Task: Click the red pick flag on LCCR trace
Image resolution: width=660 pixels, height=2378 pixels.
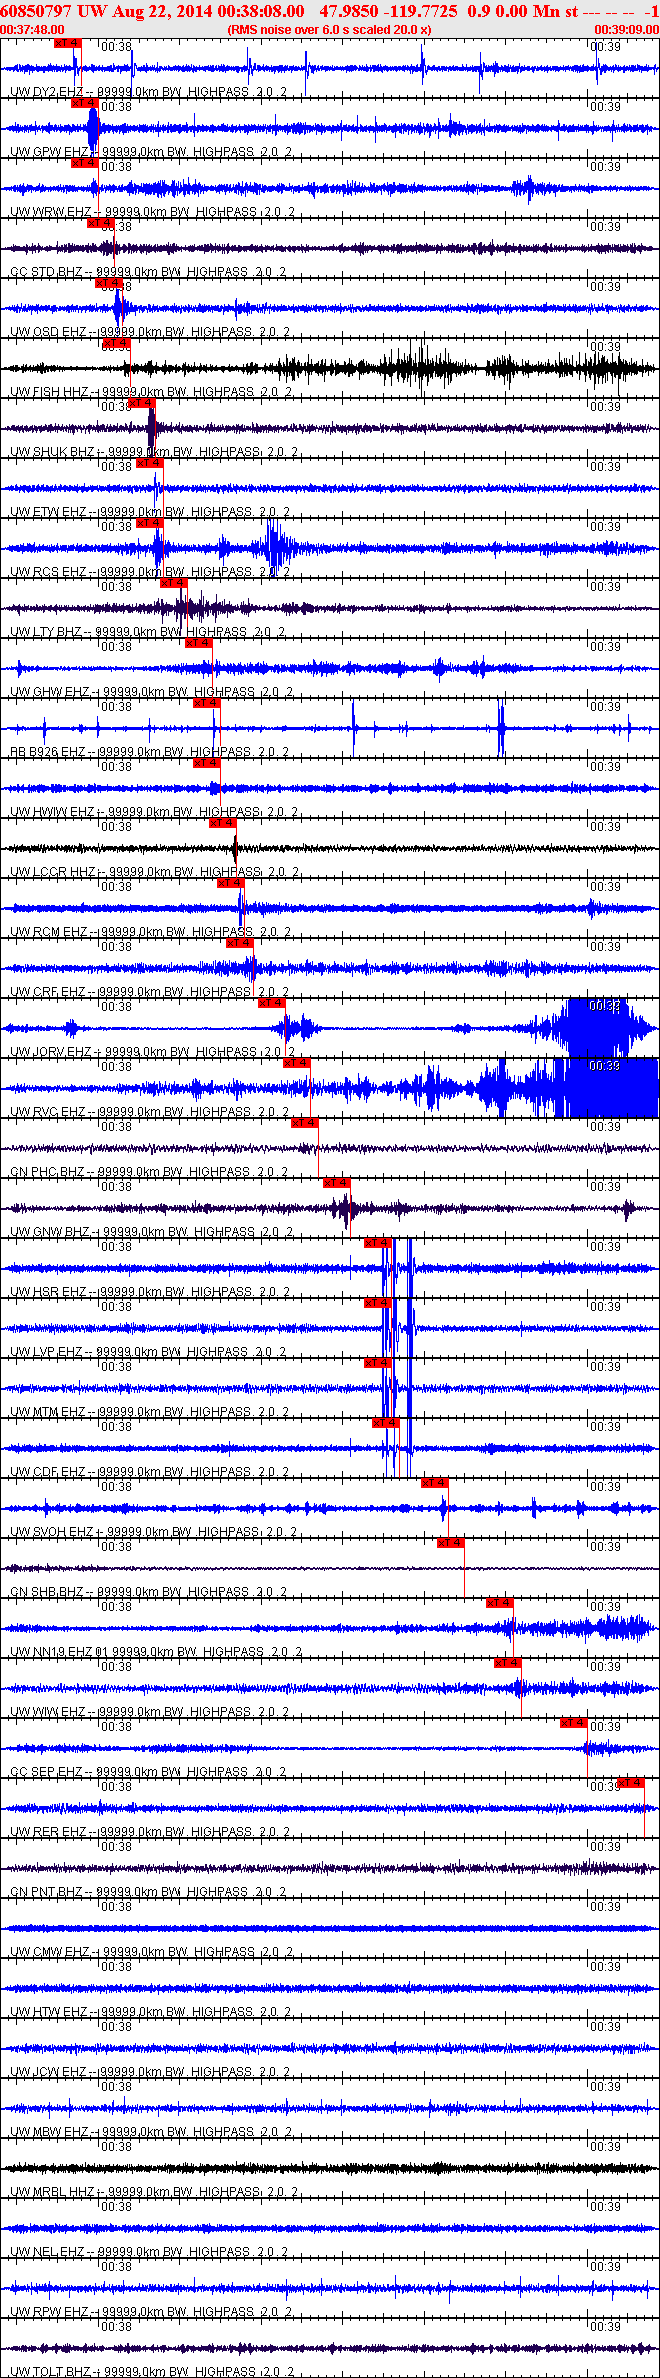Action: click(223, 823)
